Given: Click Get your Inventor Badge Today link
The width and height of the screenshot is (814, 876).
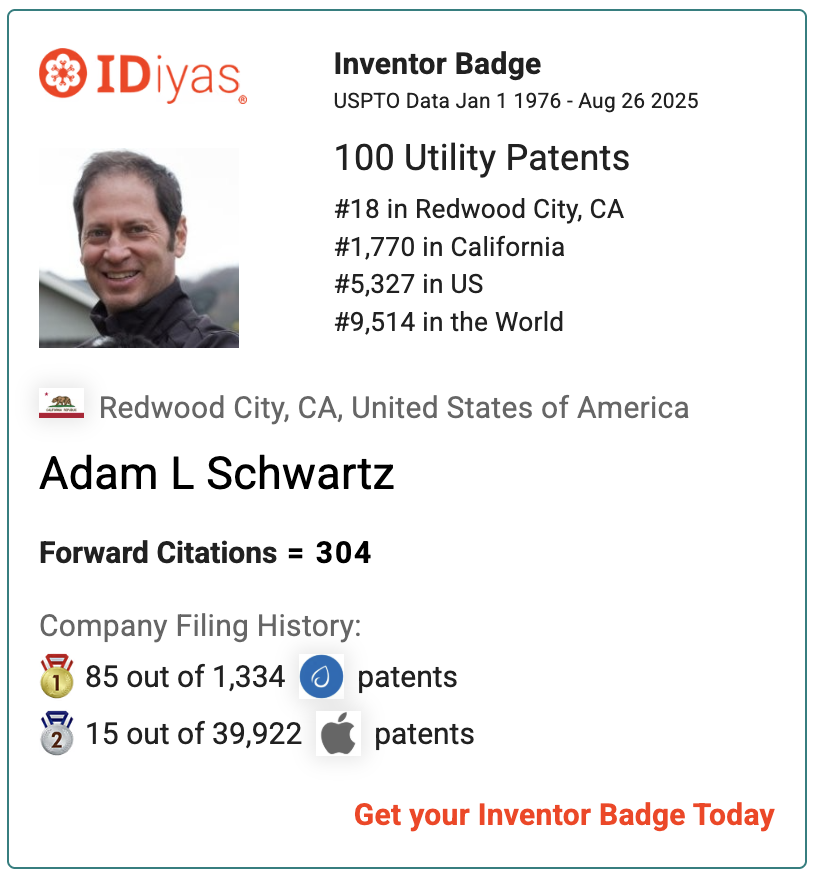Looking at the screenshot, I should pyautogui.click(x=564, y=815).
